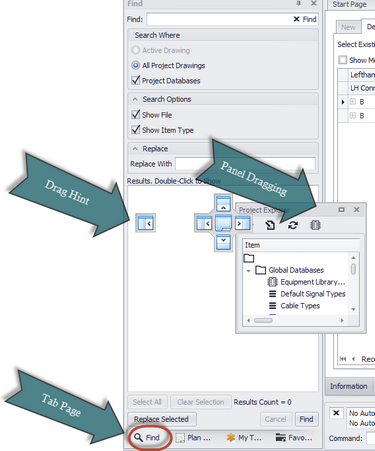Viewport: 375px width, 451px height.
Task: Clear the Find text with the X icon
Action: click(x=296, y=19)
